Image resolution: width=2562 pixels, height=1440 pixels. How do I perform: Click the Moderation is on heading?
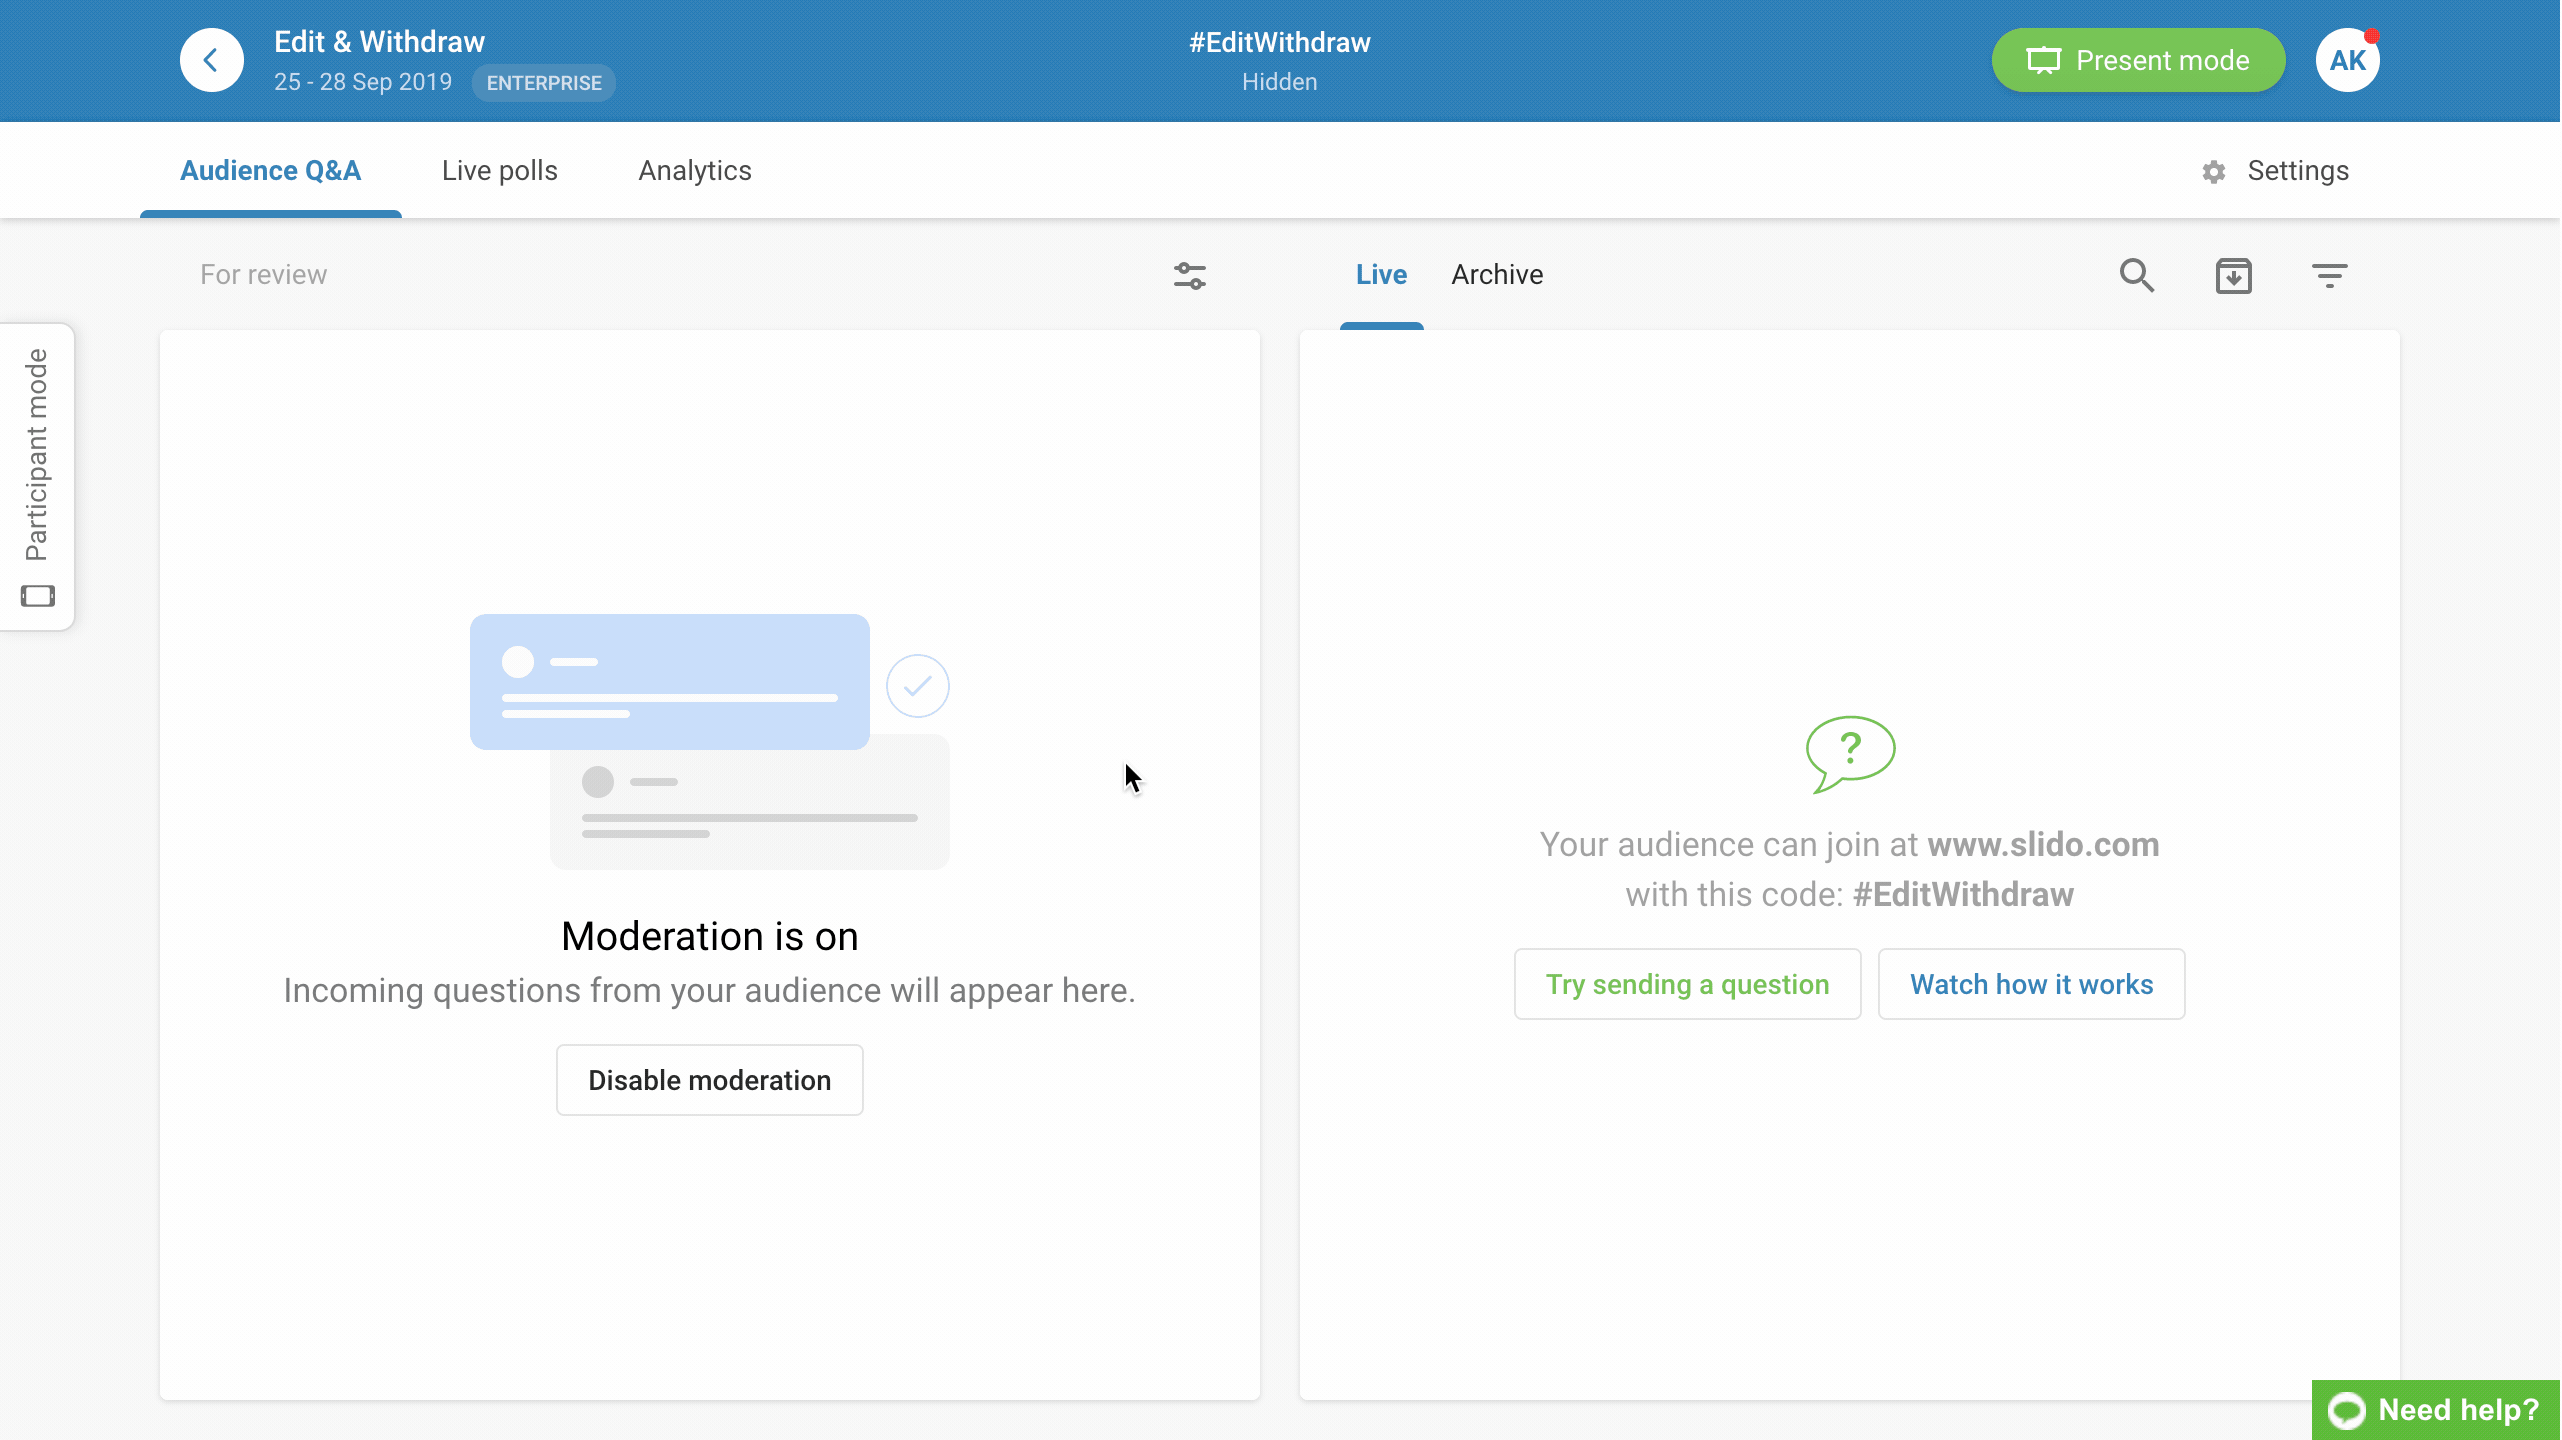[710, 936]
